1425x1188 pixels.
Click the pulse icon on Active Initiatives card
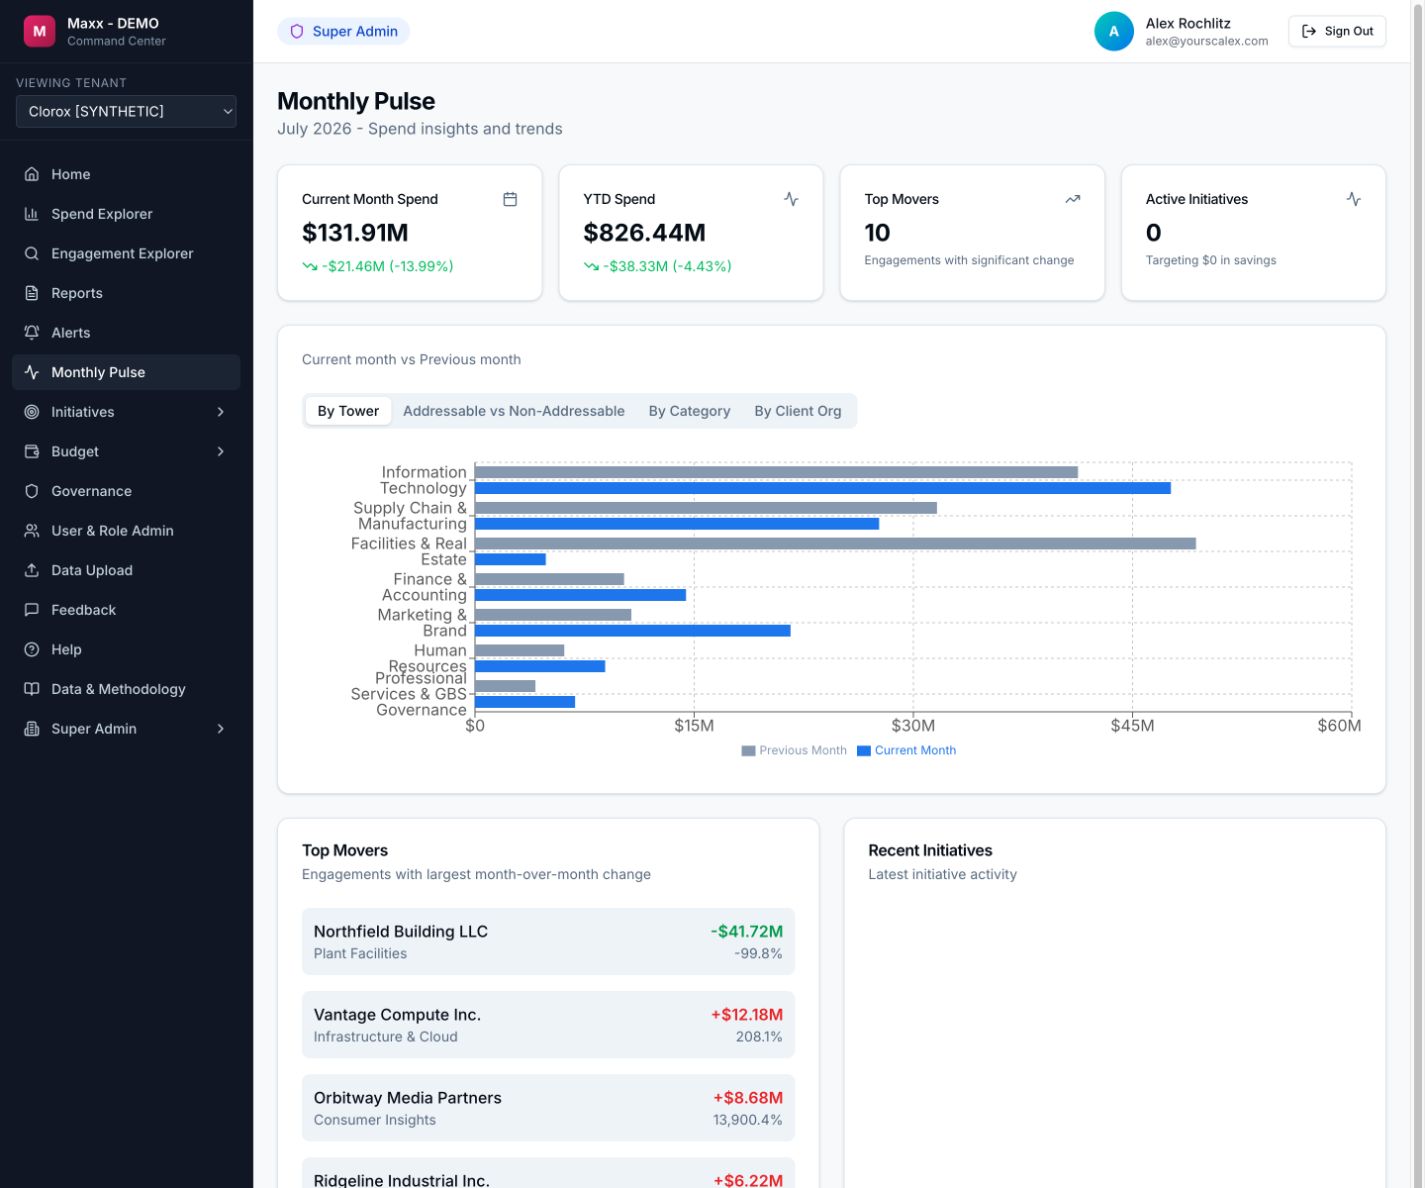pyautogui.click(x=1354, y=199)
